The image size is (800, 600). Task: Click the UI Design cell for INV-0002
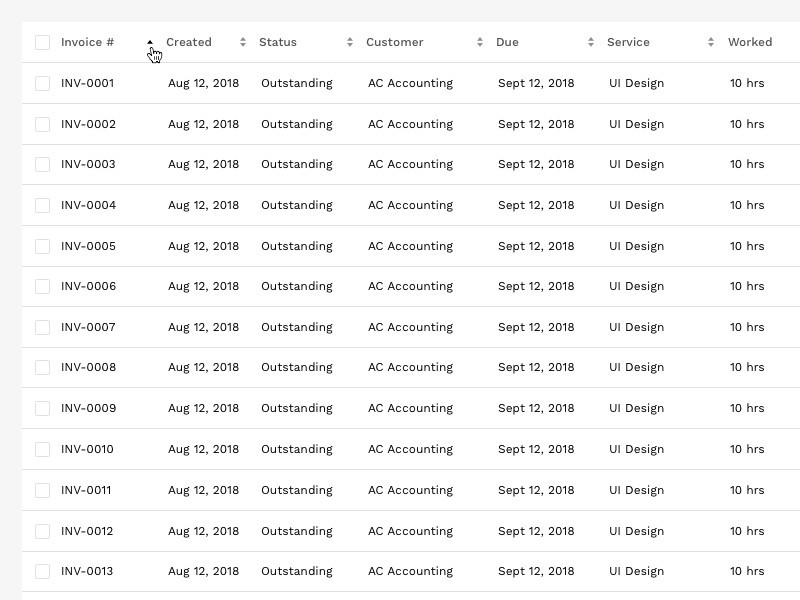pos(636,124)
